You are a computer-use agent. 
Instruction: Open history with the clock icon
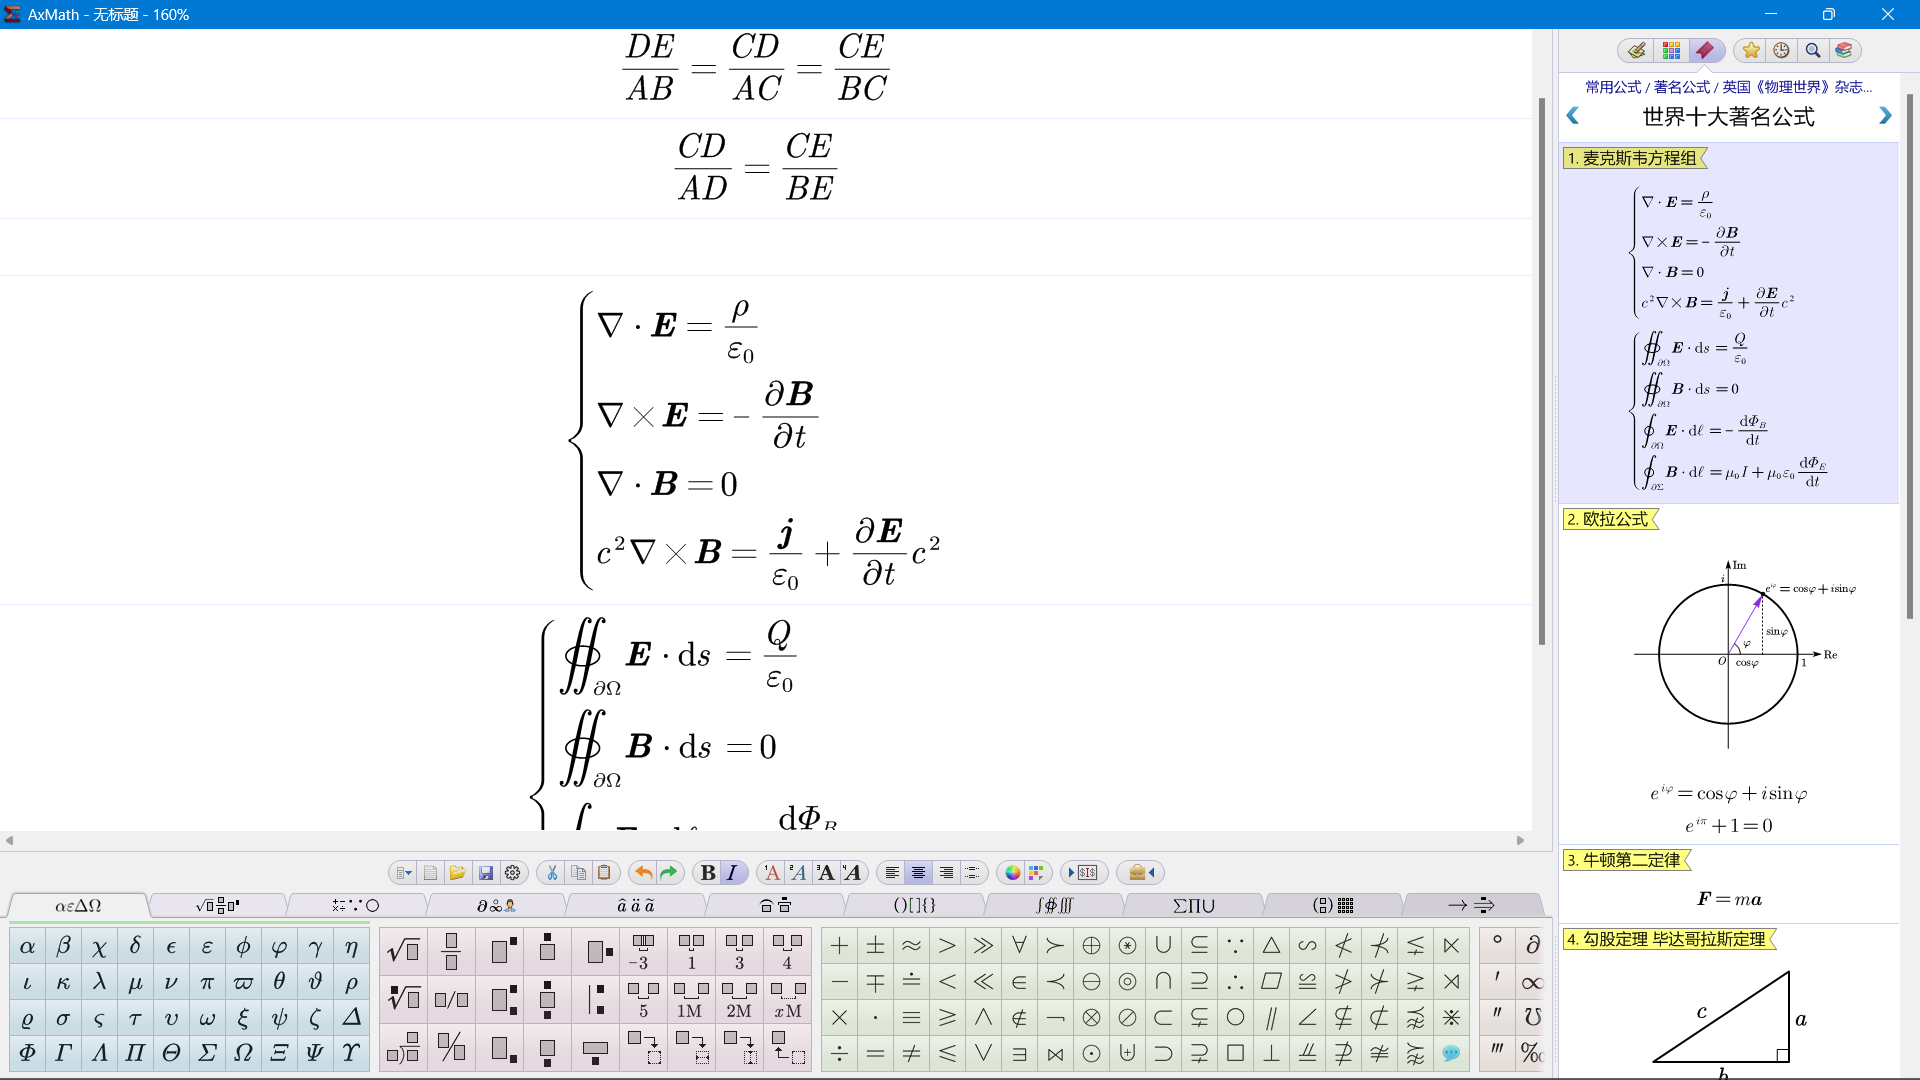coord(1781,50)
